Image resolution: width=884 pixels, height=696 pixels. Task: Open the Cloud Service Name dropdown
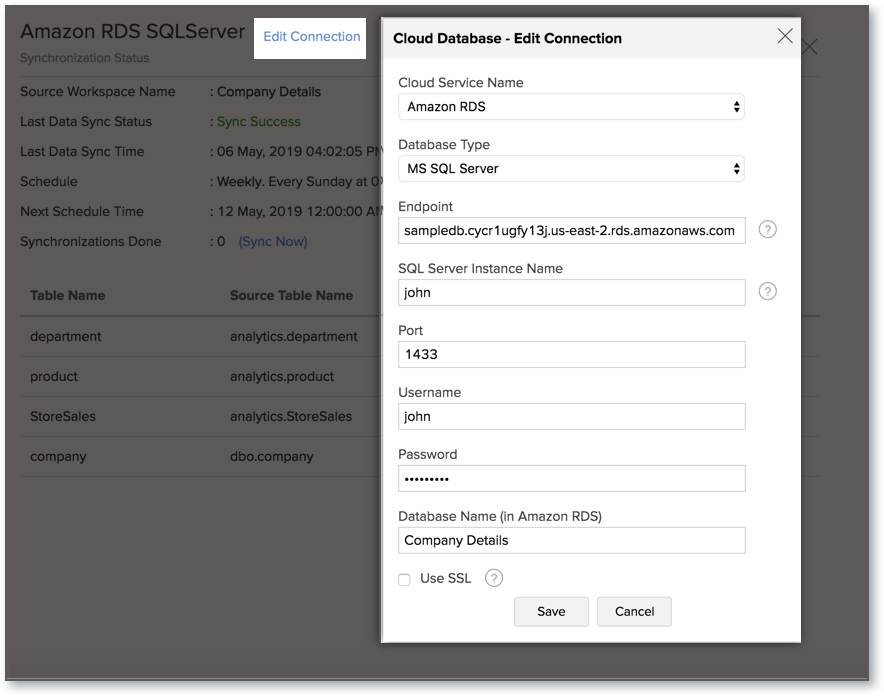pos(571,107)
